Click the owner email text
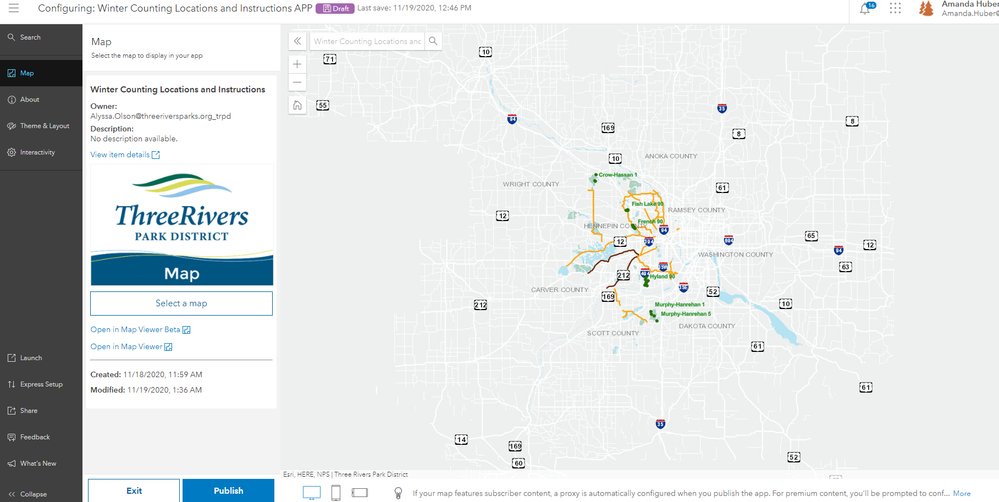The height and width of the screenshot is (502, 999). (161, 118)
